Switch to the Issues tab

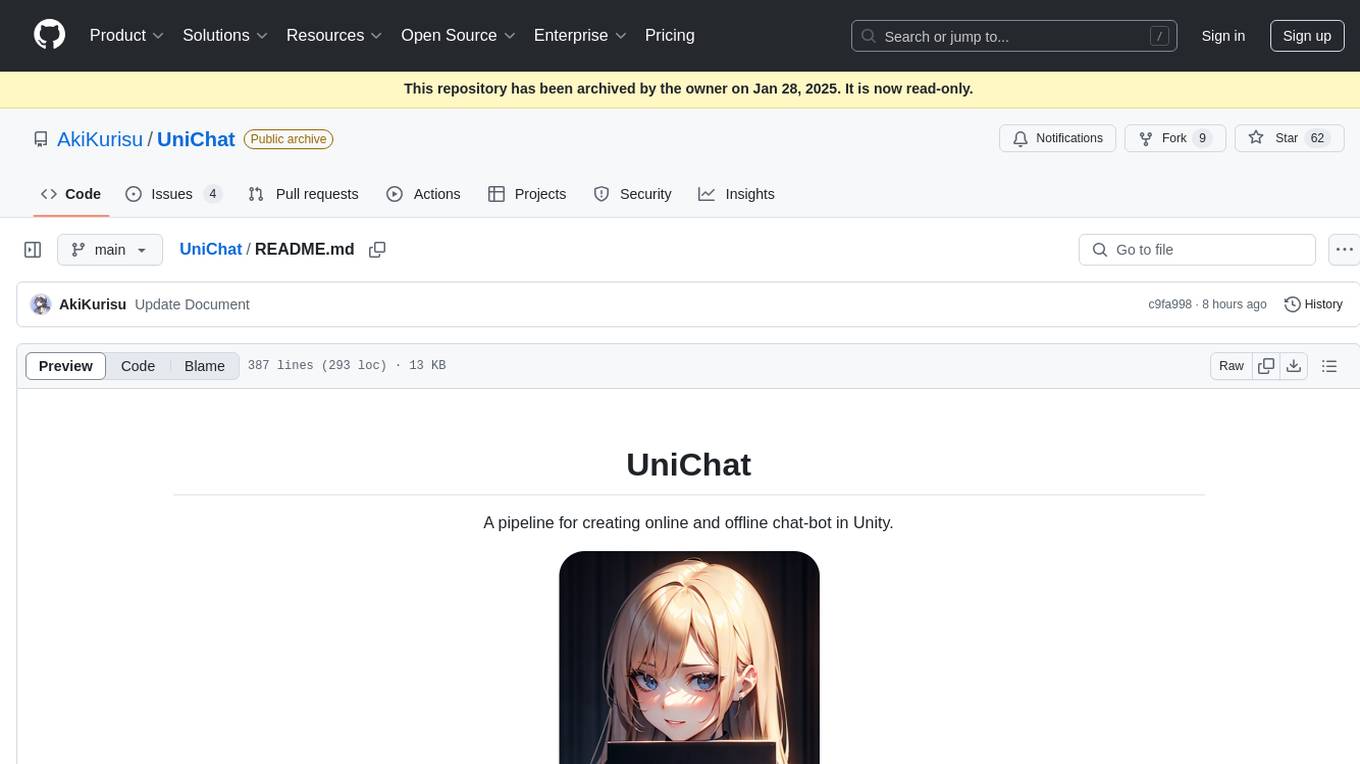point(173,194)
